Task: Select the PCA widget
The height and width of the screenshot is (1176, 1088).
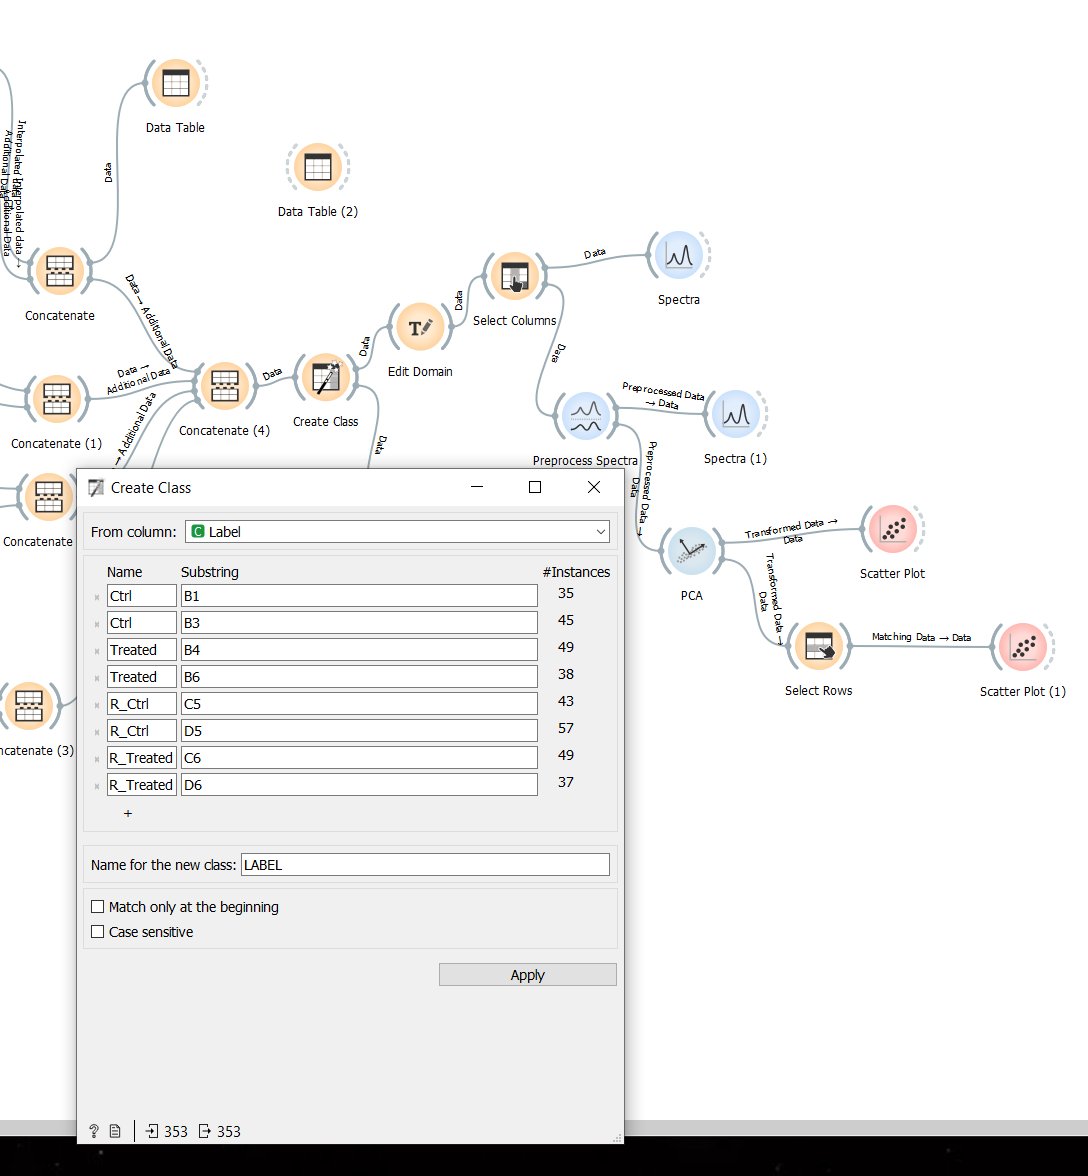Action: [x=691, y=551]
